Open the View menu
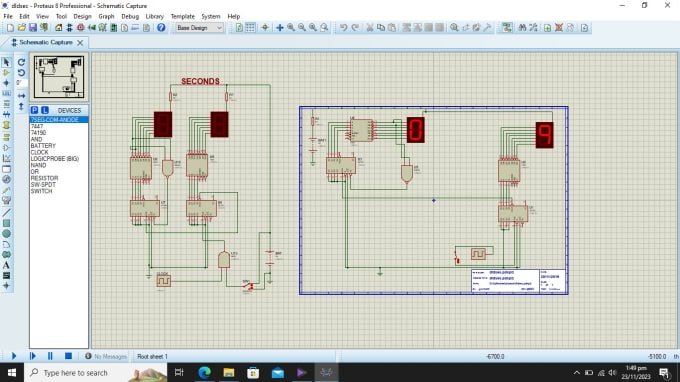The width and height of the screenshot is (680, 382). [x=42, y=16]
